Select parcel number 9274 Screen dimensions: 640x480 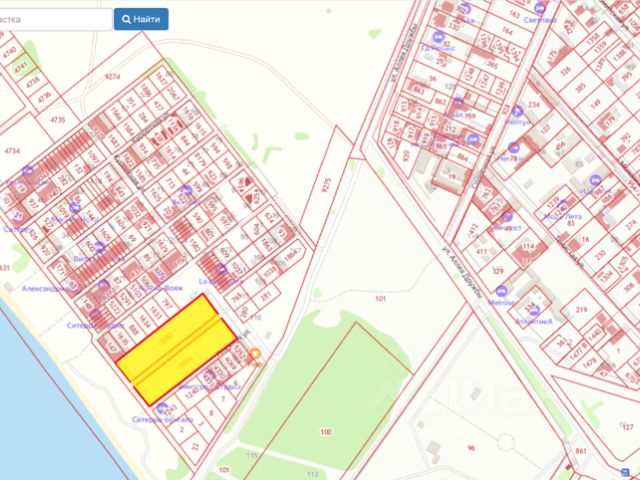coord(112,76)
